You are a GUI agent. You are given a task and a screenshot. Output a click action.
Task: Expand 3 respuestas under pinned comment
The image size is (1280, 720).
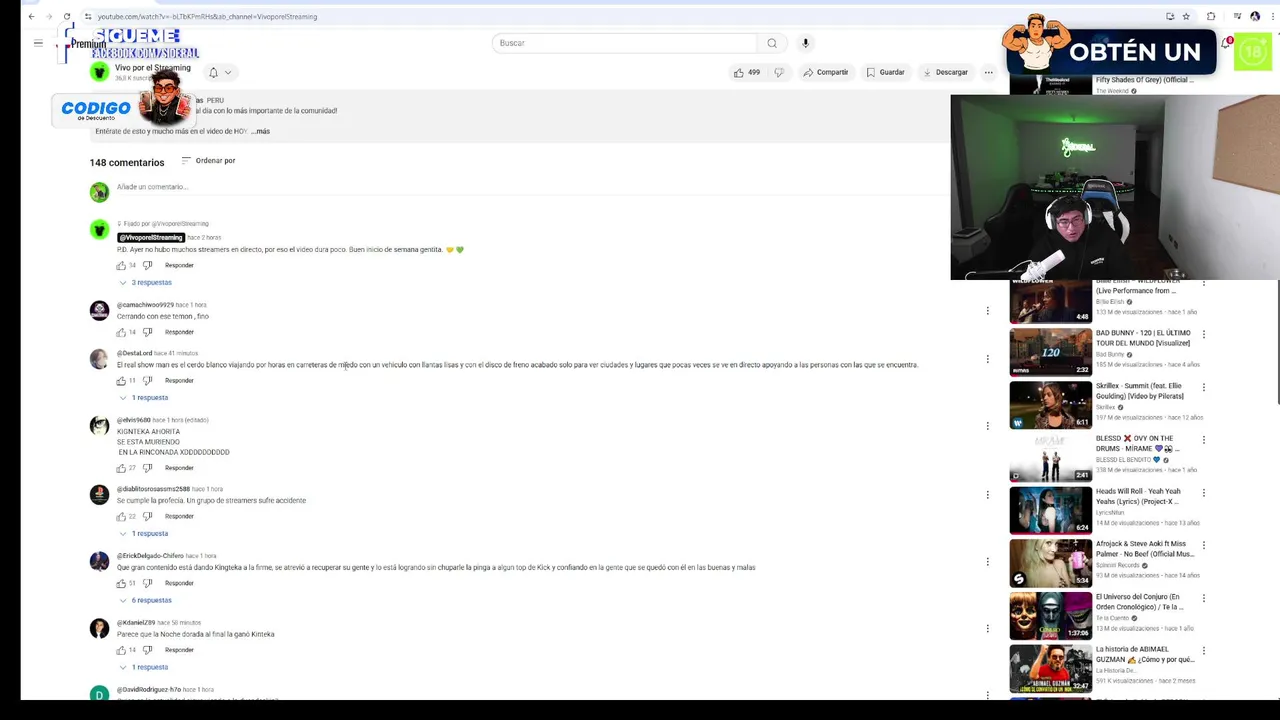point(146,283)
